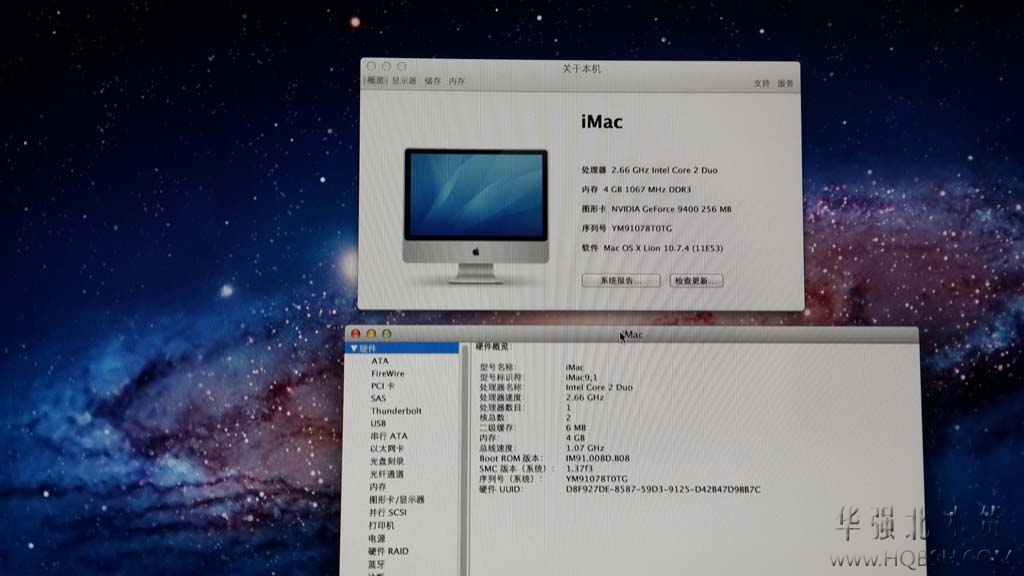Select 内存 in the System Information sidebar

(377, 487)
